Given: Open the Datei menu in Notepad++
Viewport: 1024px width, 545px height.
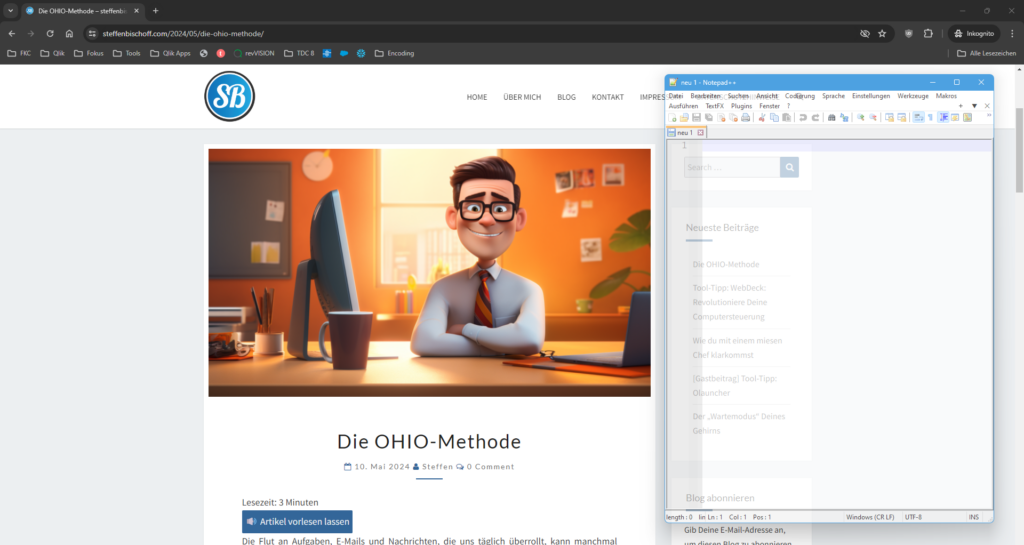Looking at the screenshot, I should point(676,96).
